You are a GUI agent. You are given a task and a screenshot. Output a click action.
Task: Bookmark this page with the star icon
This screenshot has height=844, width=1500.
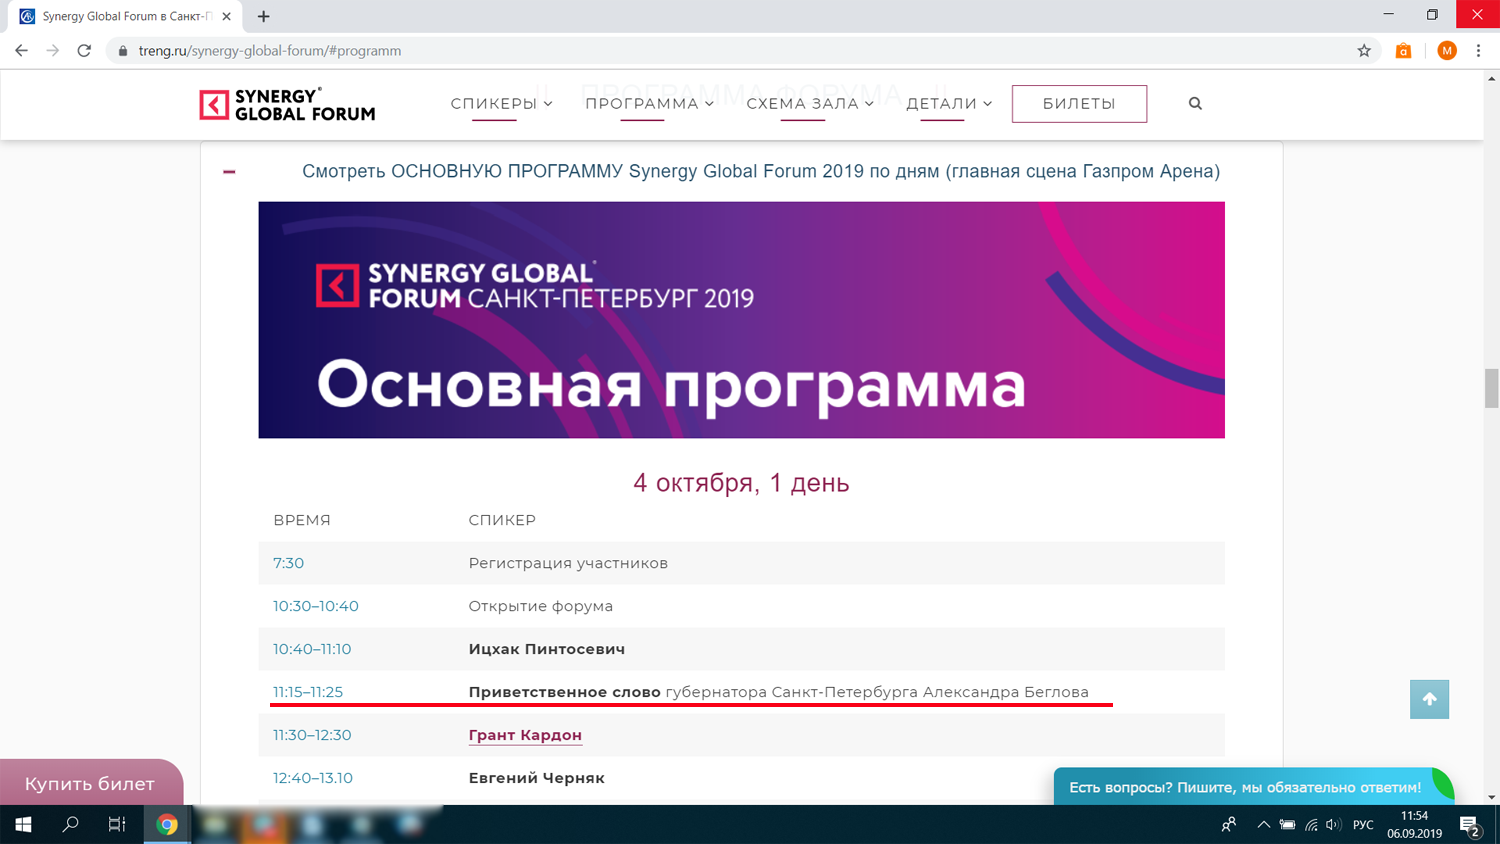click(1364, 50)
